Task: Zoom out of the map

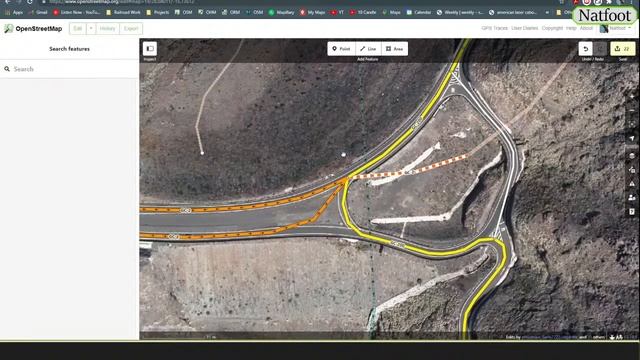Action: [x=632, y=111]
